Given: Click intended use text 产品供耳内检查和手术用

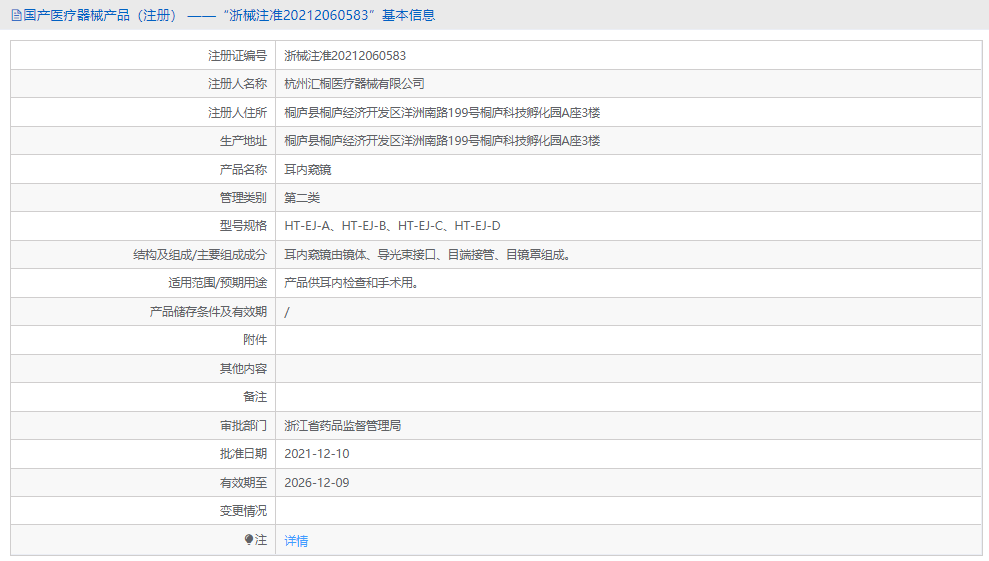Looking at the screenshot, I should click(x=352, y=283).
